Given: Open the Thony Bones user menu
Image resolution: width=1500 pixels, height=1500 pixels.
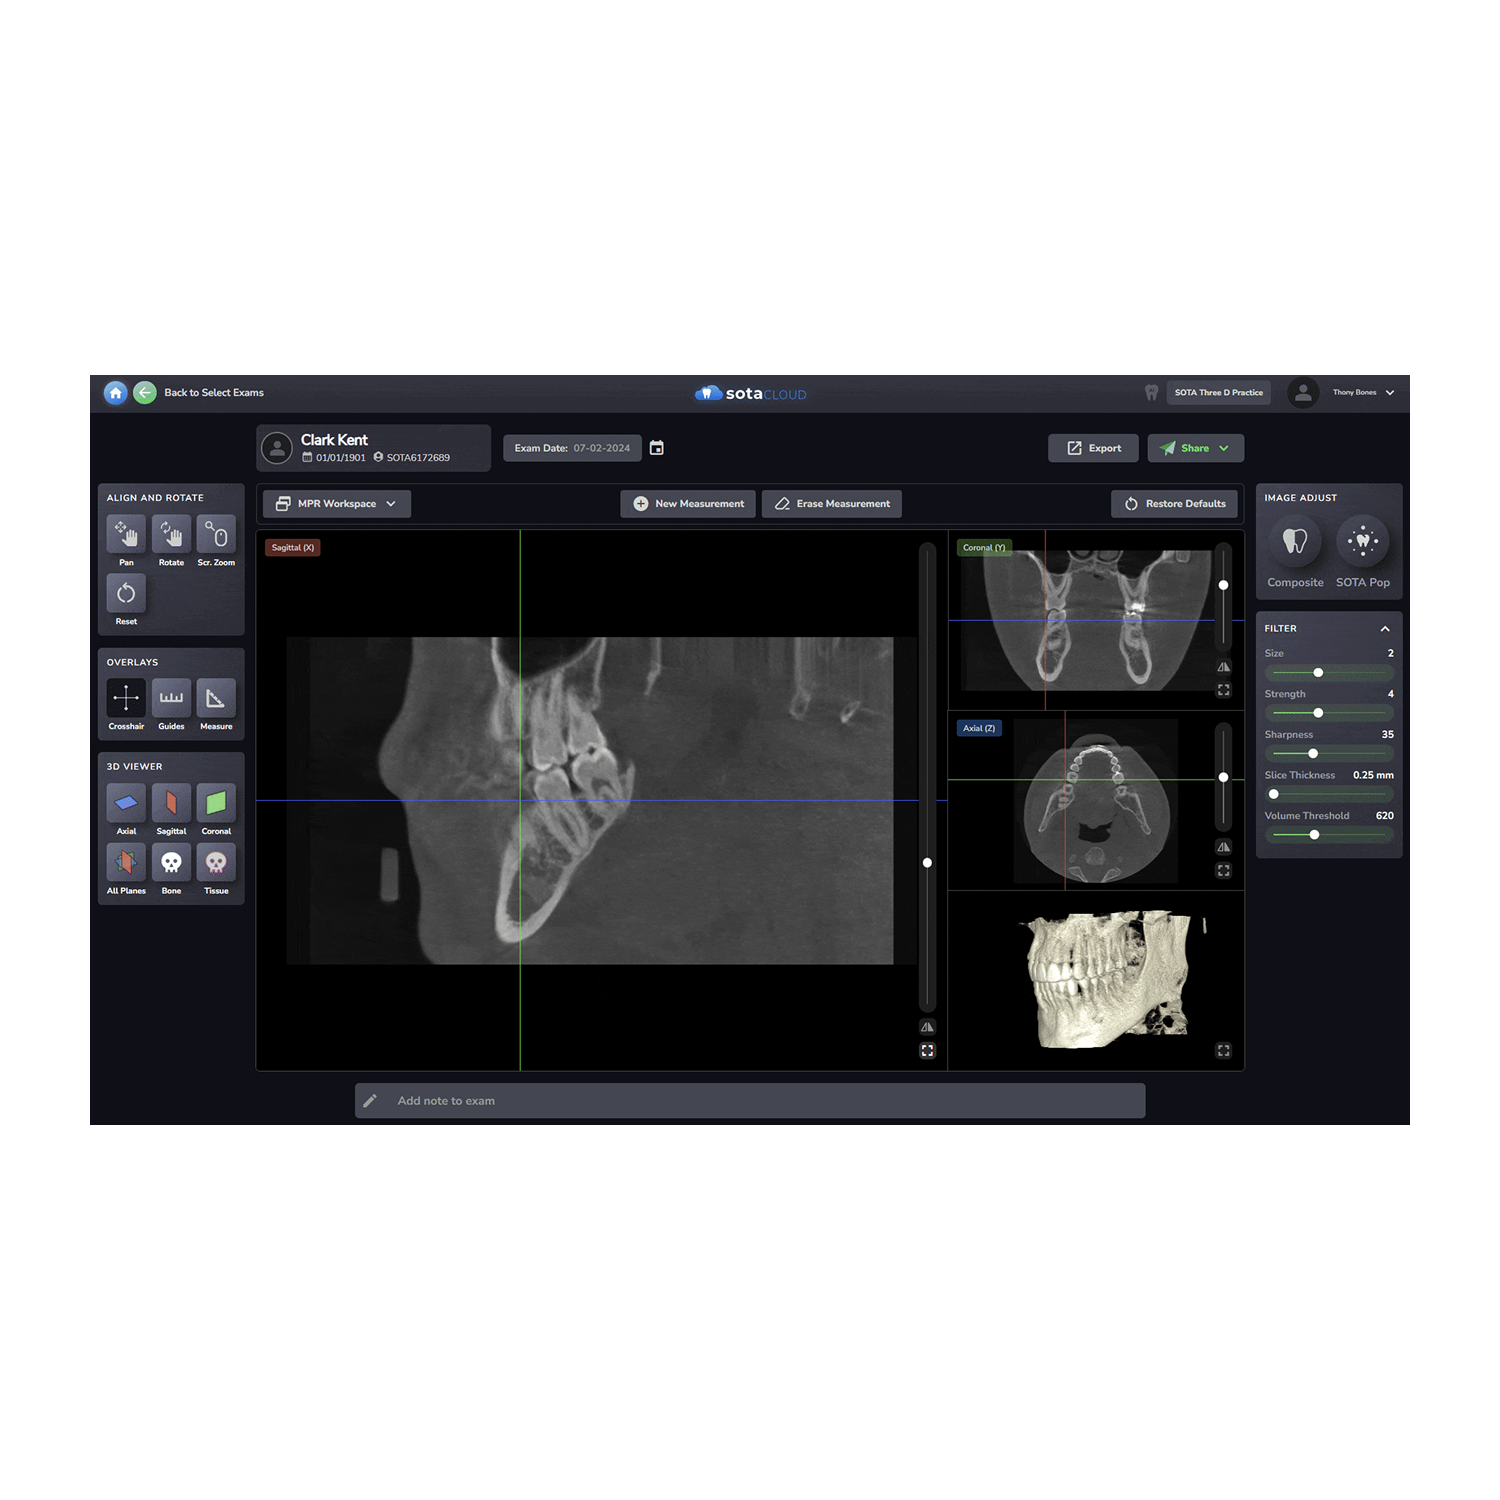Looking at the screenshot, I should (1363, 393).
